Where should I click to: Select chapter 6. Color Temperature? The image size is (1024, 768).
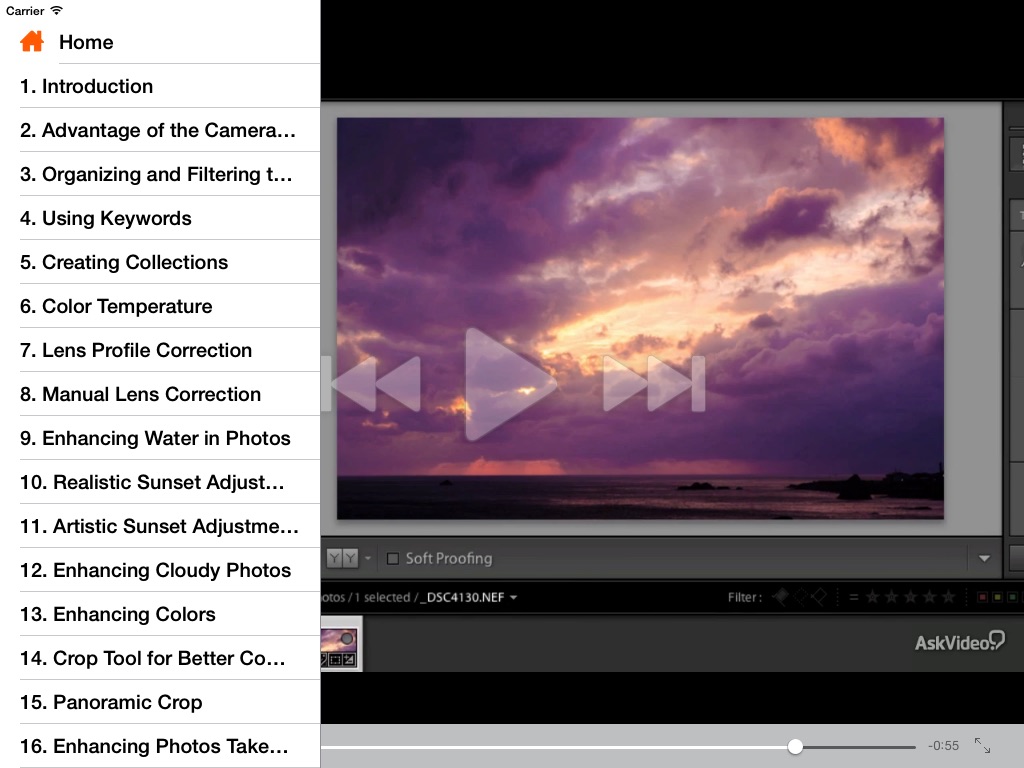(x=160, y=306)
